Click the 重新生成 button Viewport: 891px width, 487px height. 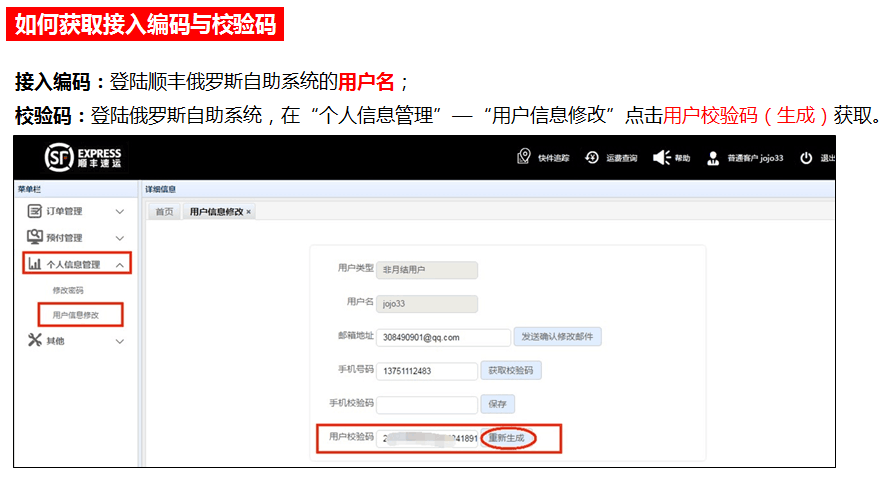507,438
